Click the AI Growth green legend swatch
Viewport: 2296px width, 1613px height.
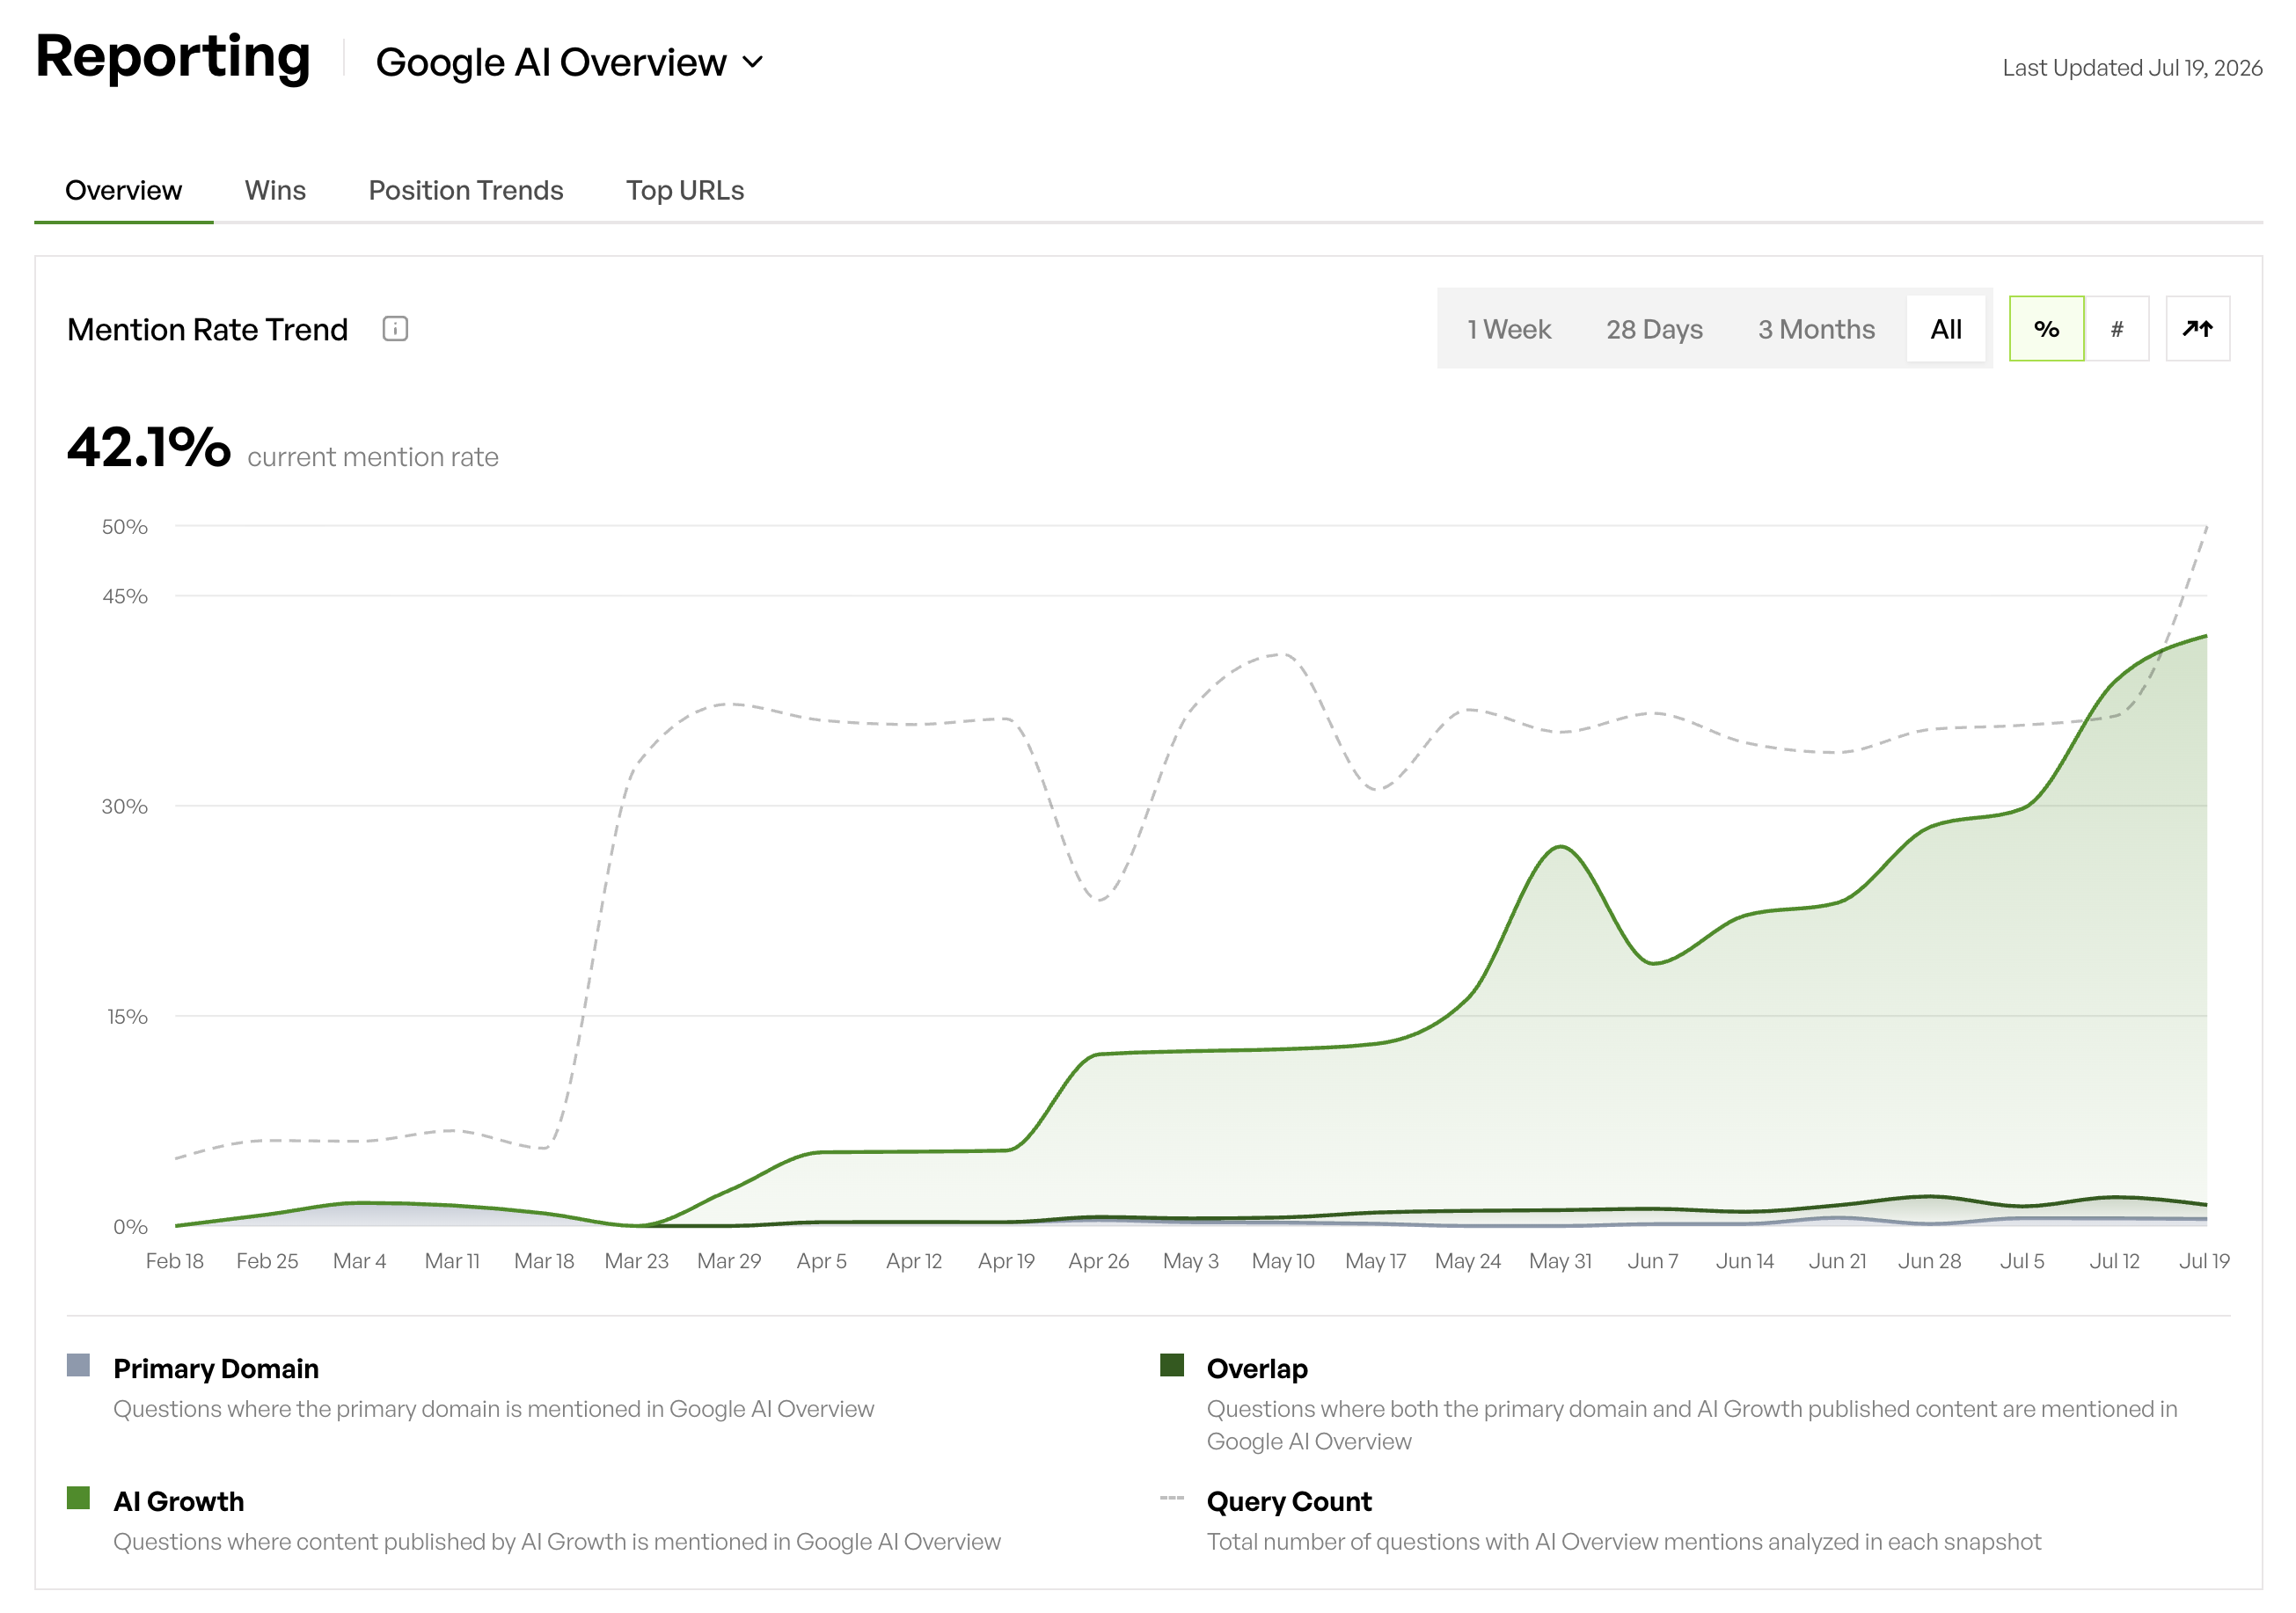click(x=78, y=1498)
